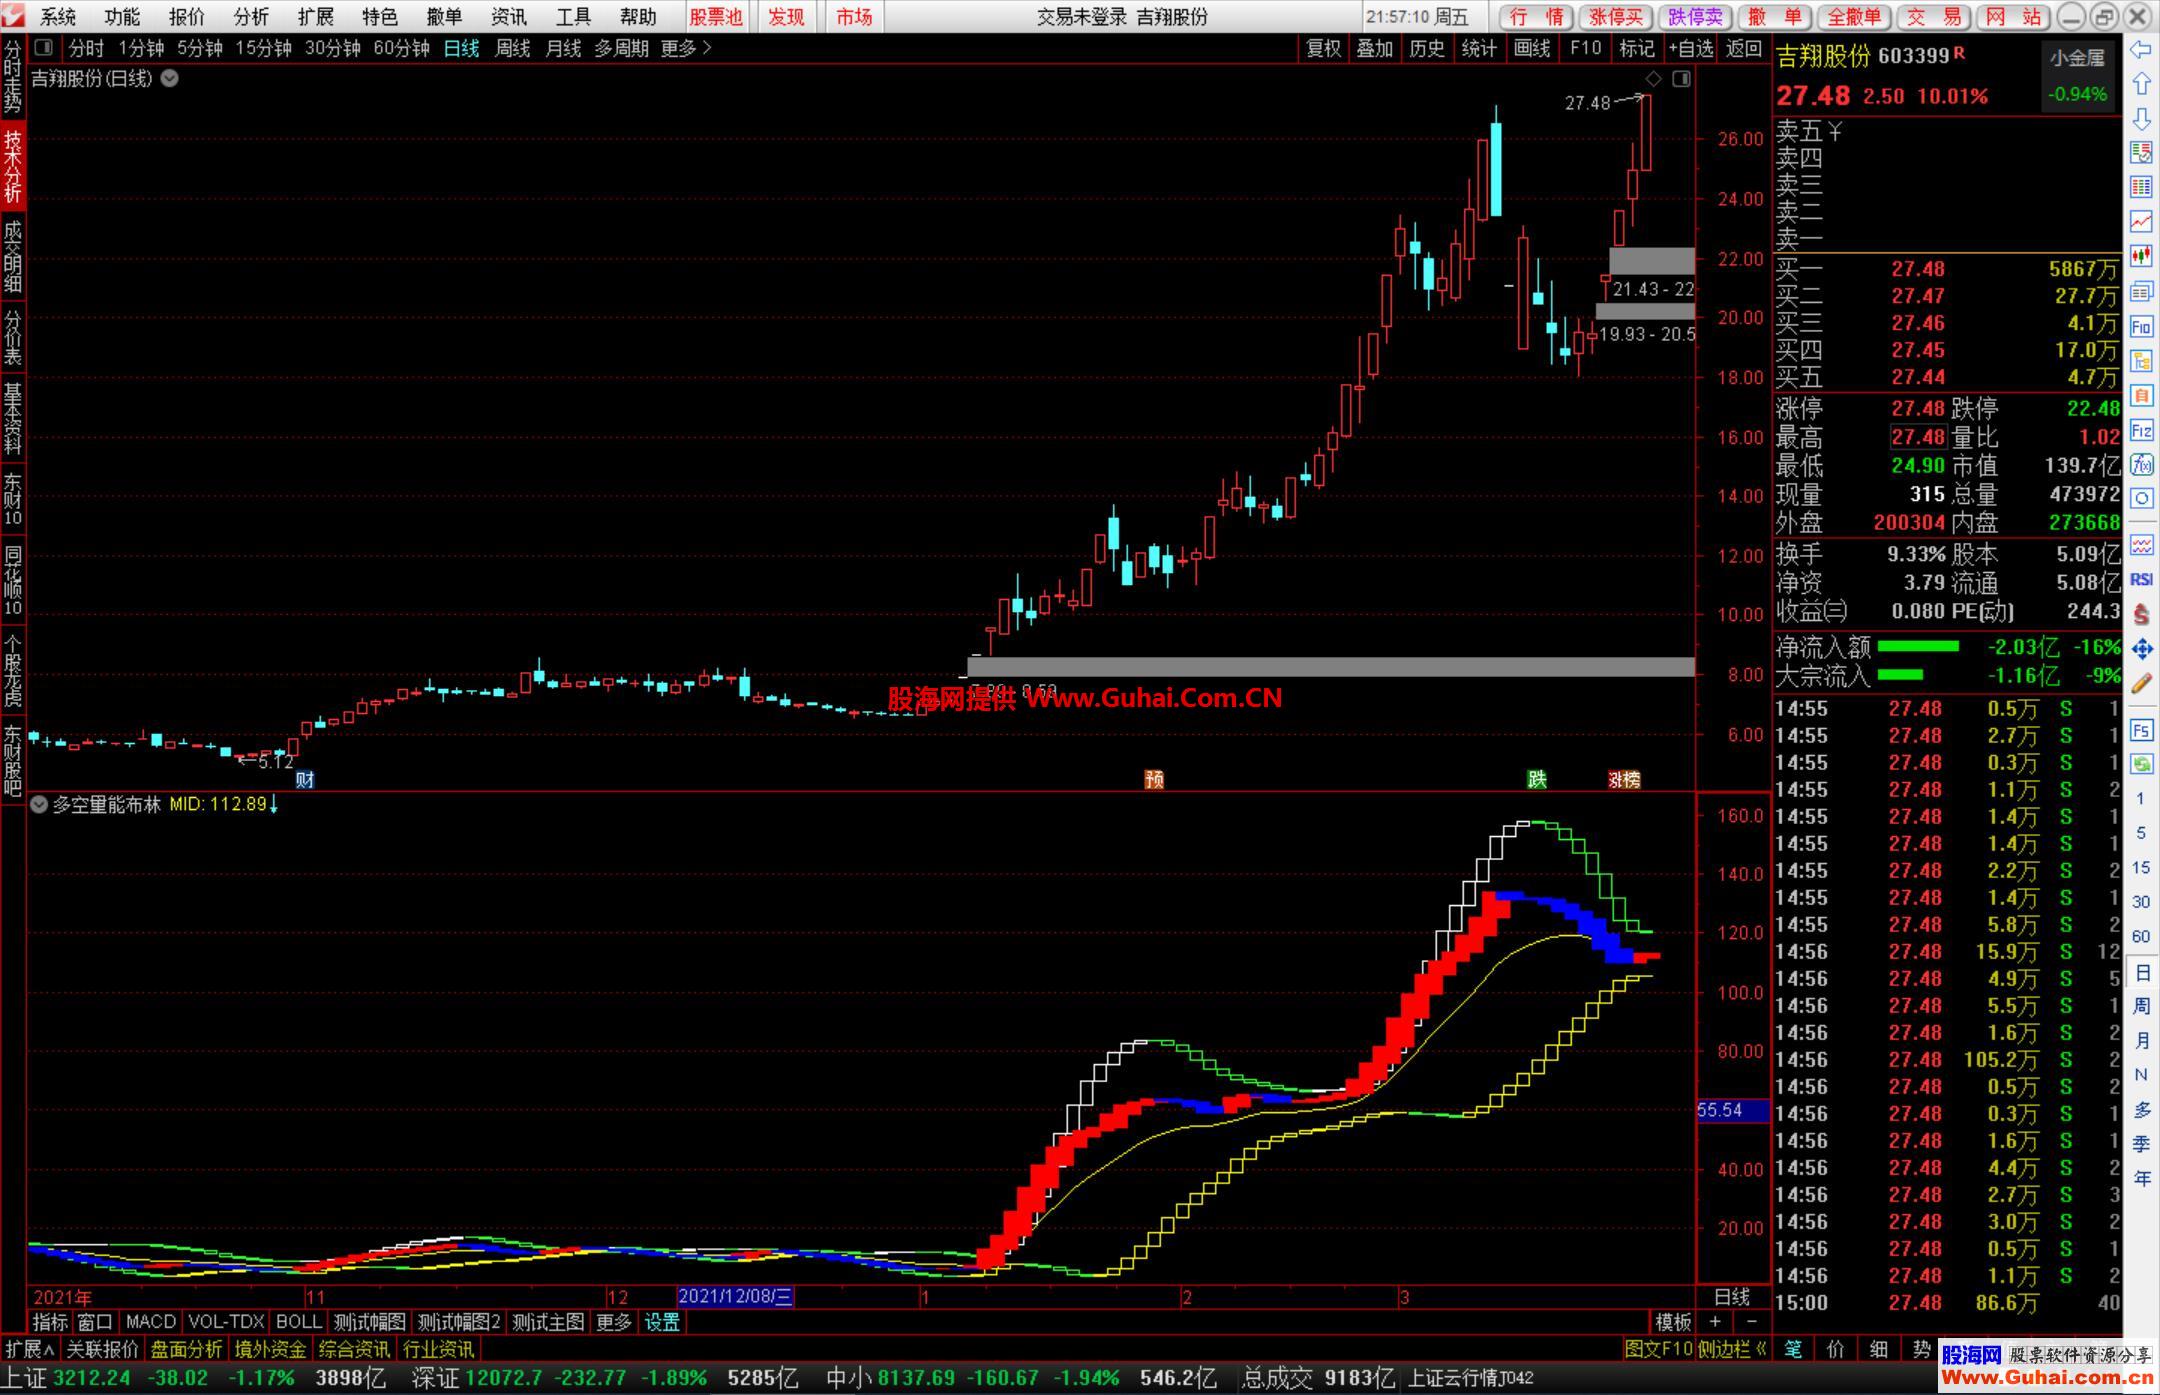Click the orange 自 self-select icon
Image resolution: width=2160 pixels, height=1395 pixels.
pyautogui.click(x=2141, y=396)
